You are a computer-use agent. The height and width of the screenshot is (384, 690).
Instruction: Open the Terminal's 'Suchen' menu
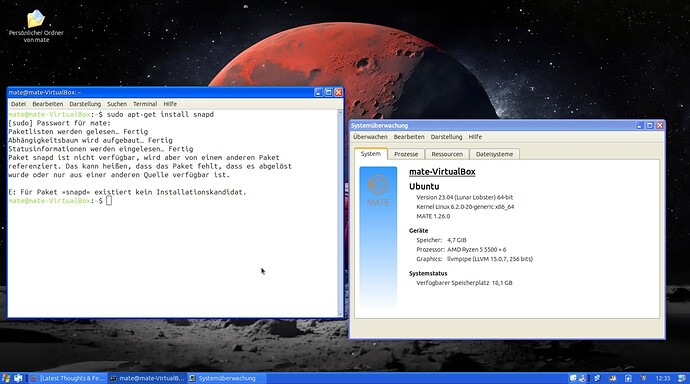pyautogui.click(x=117, y=104)
